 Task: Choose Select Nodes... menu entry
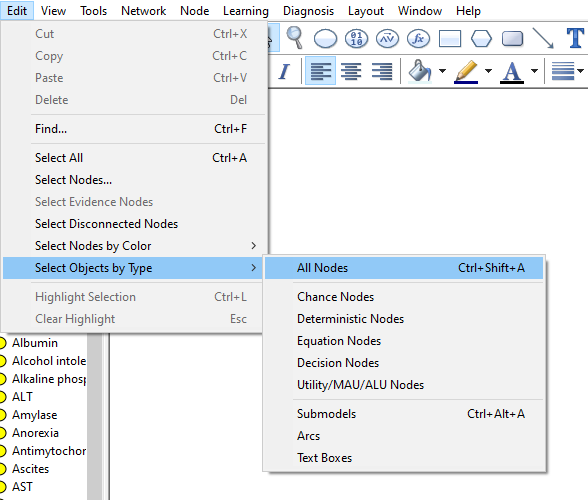click(x=134, y=180)
